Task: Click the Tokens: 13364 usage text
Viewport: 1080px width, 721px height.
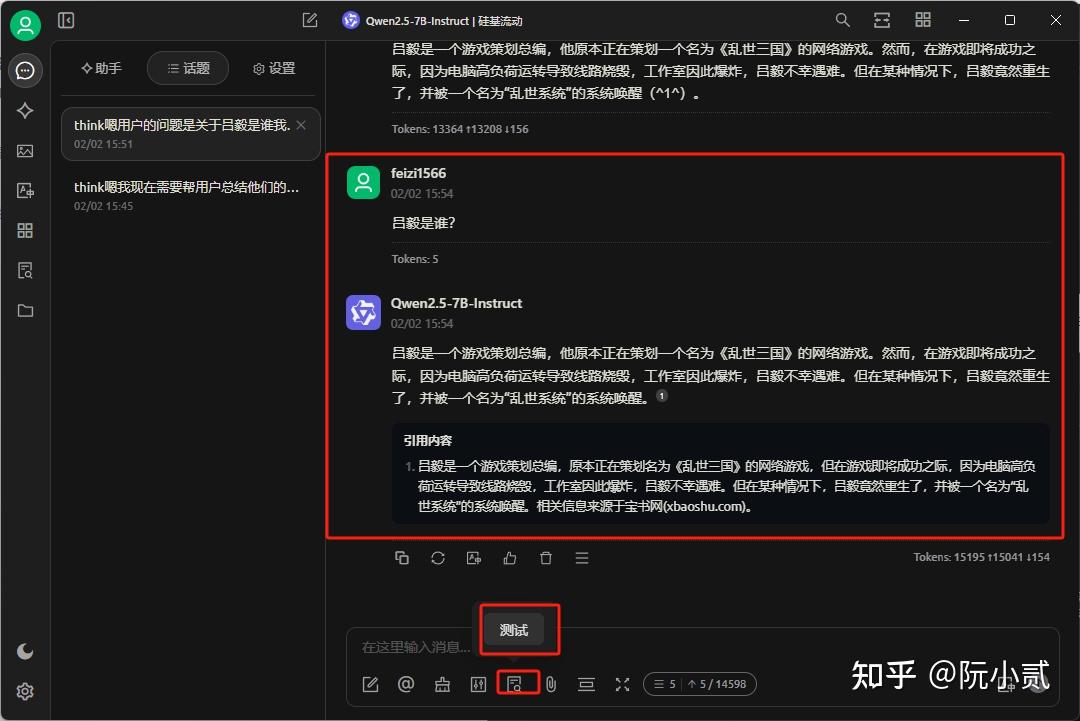Action: (x=460, y=129)
